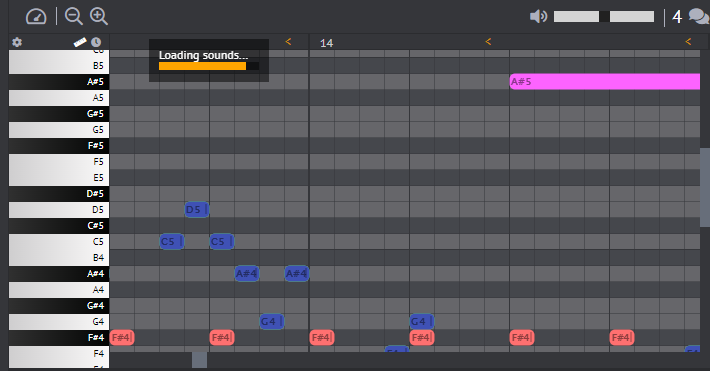Select the ruler icon above the piano
This screenshot has height=371, width=710.
(80, 42)
